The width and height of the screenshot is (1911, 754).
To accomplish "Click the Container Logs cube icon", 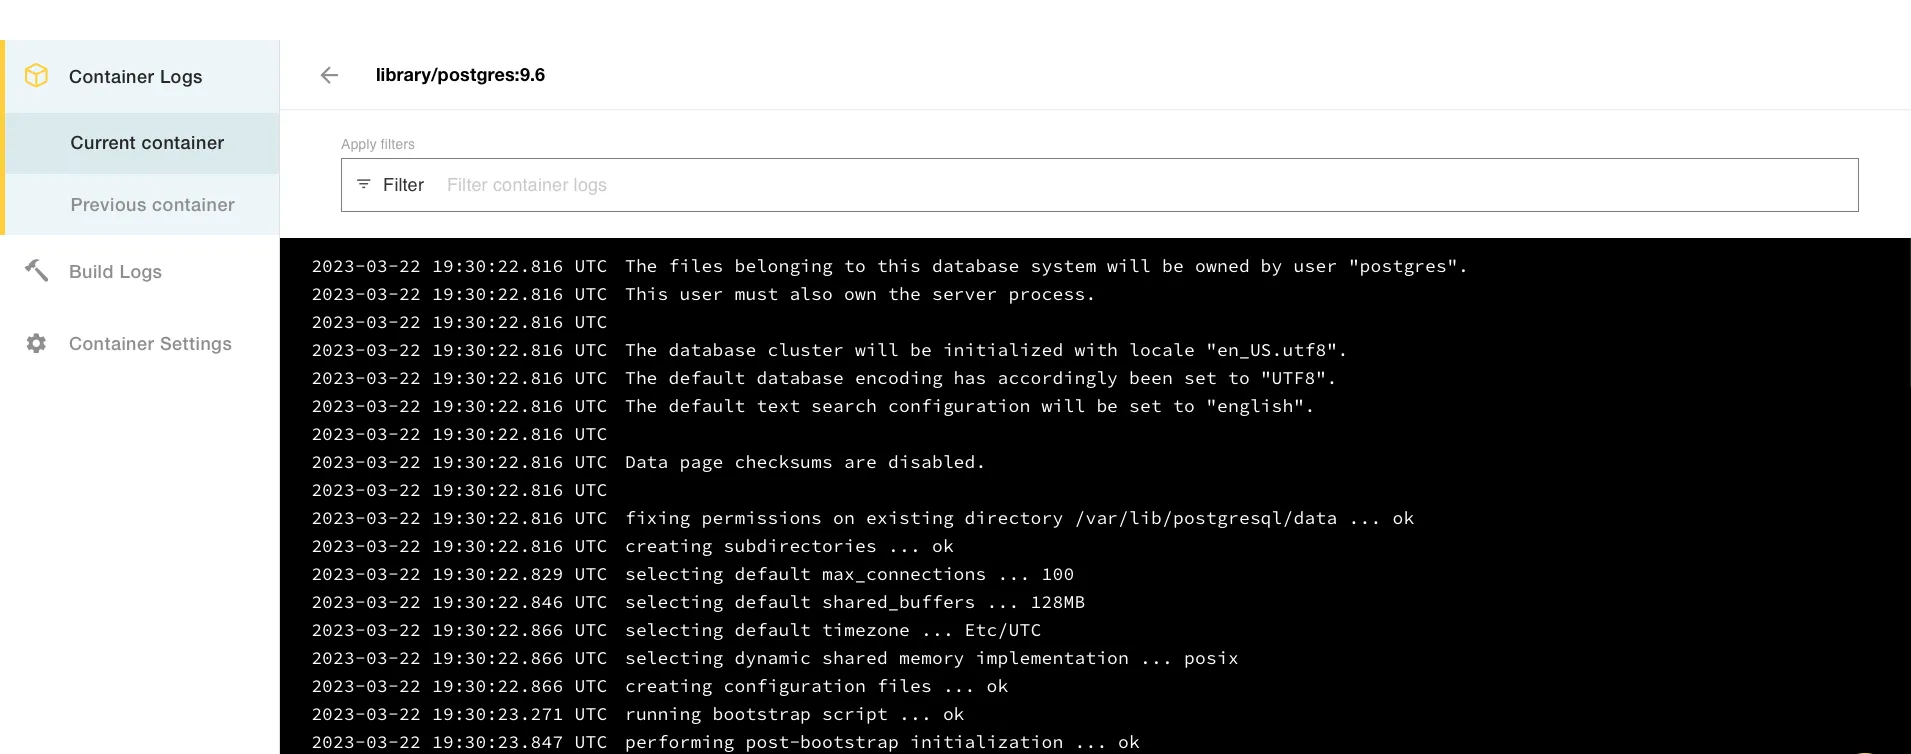I will click(36, 76).
